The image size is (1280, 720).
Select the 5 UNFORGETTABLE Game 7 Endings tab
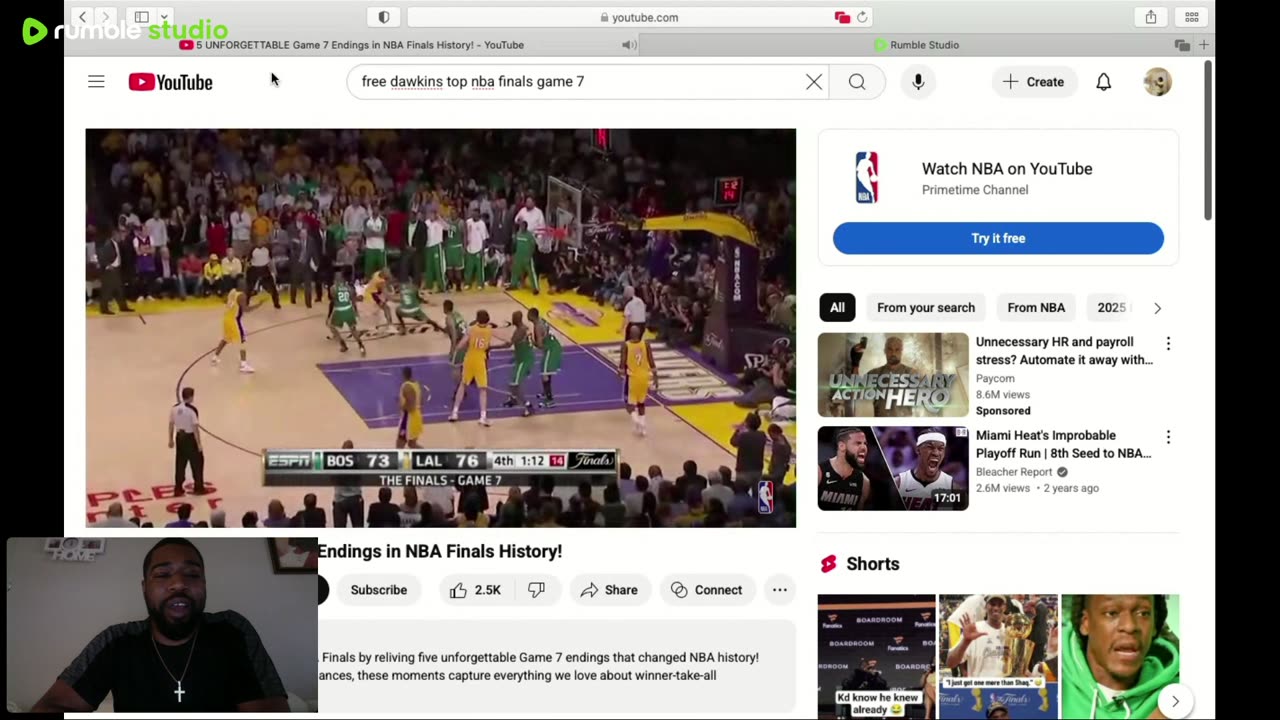(351, 45)
